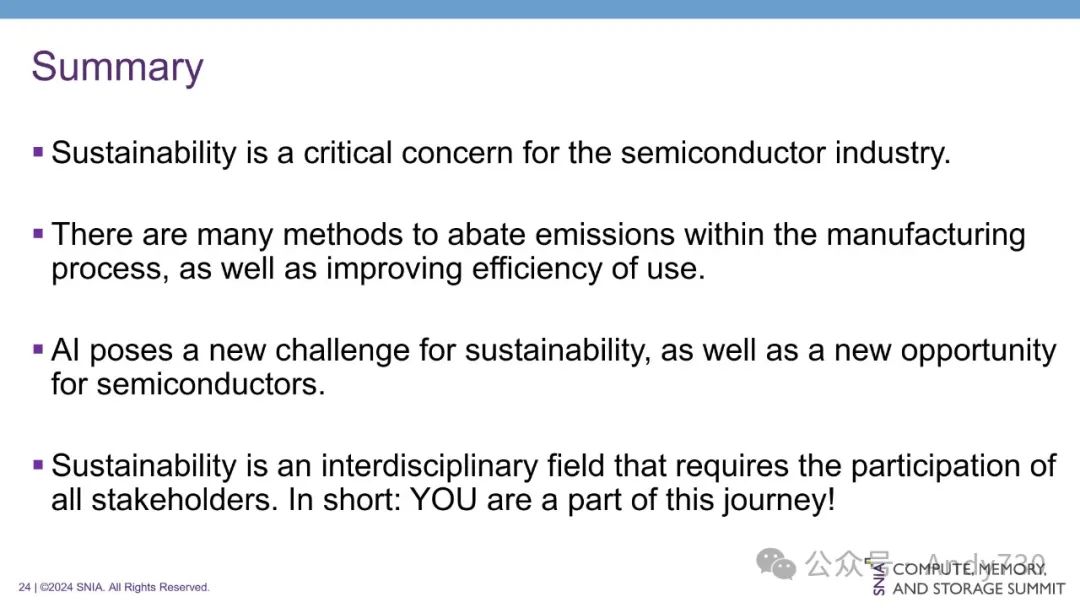Click the 'Compute, Memory, and Storage Summit' logo text
This screenshot has width=1080, height=608.
coord(978,578)
